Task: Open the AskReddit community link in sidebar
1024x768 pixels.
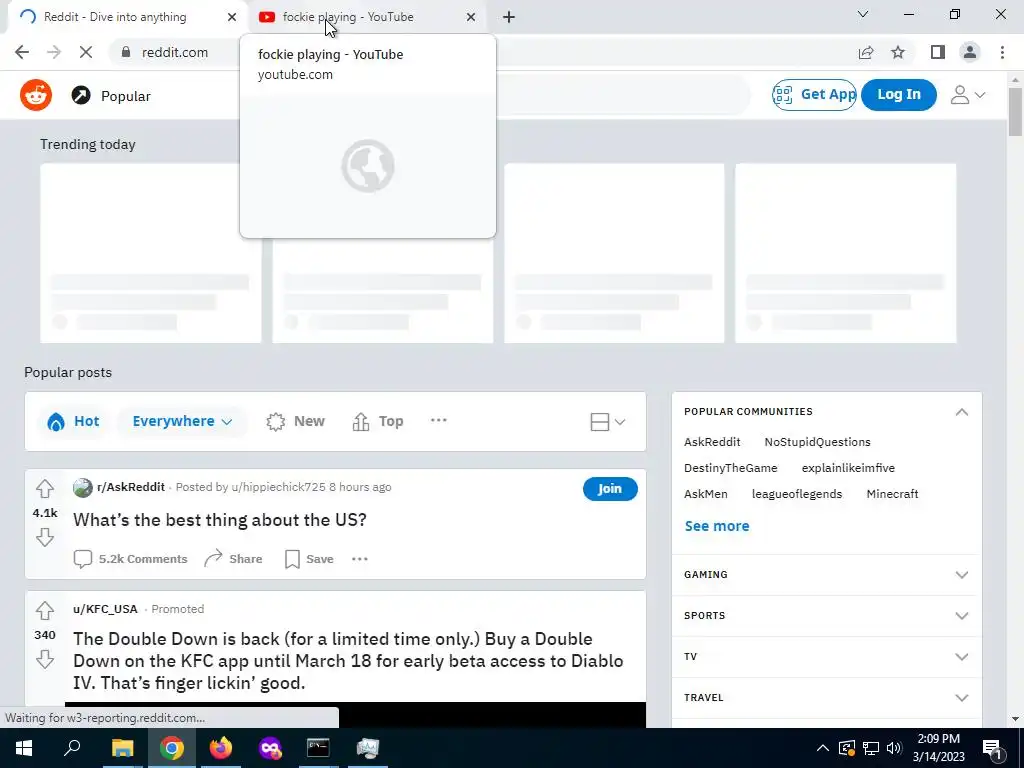Action: click(712, 442)
